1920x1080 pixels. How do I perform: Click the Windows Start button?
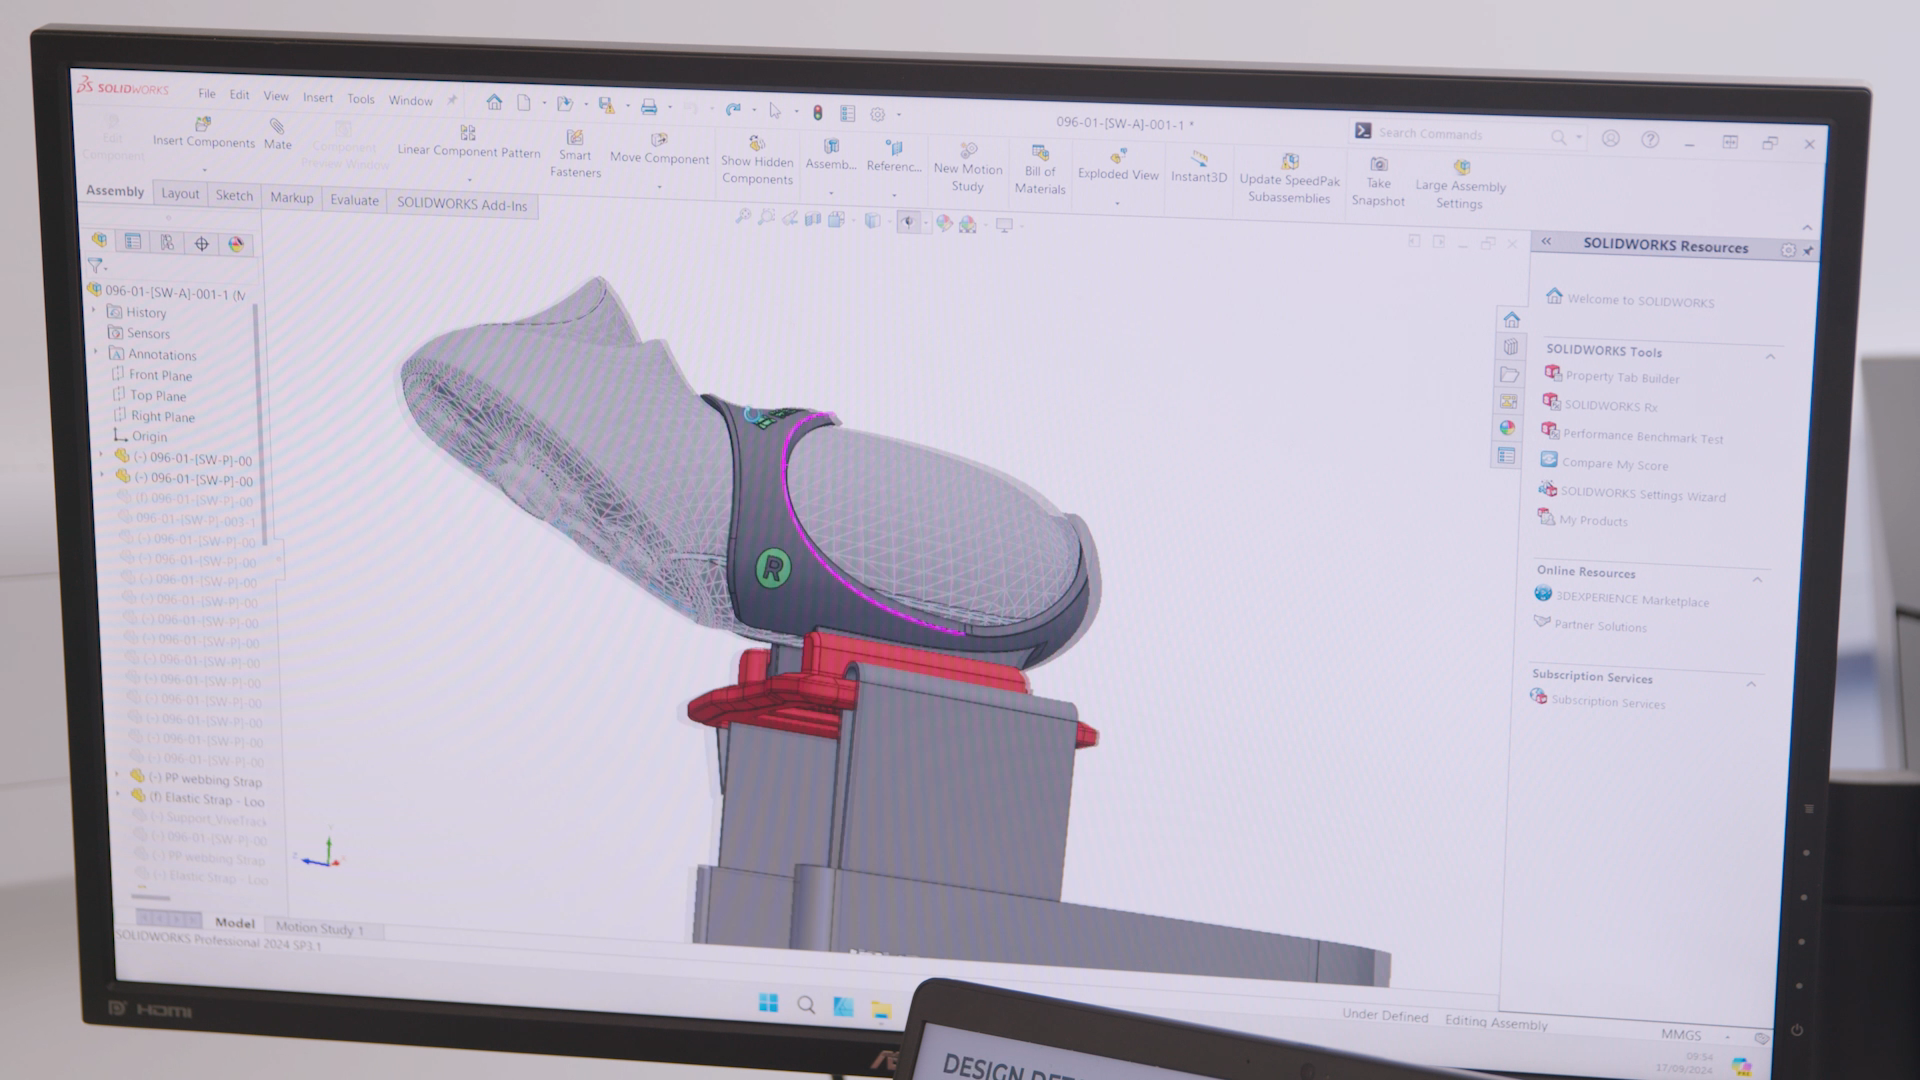pyautogui.click(x=768, y=1003)
